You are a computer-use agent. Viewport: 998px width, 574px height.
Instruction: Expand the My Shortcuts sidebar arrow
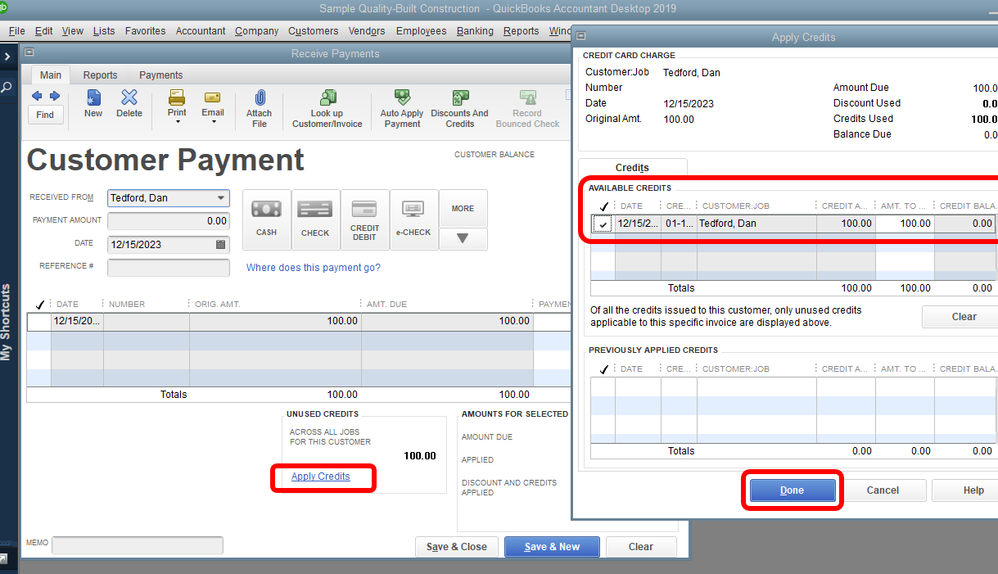[x=7, y=57]
